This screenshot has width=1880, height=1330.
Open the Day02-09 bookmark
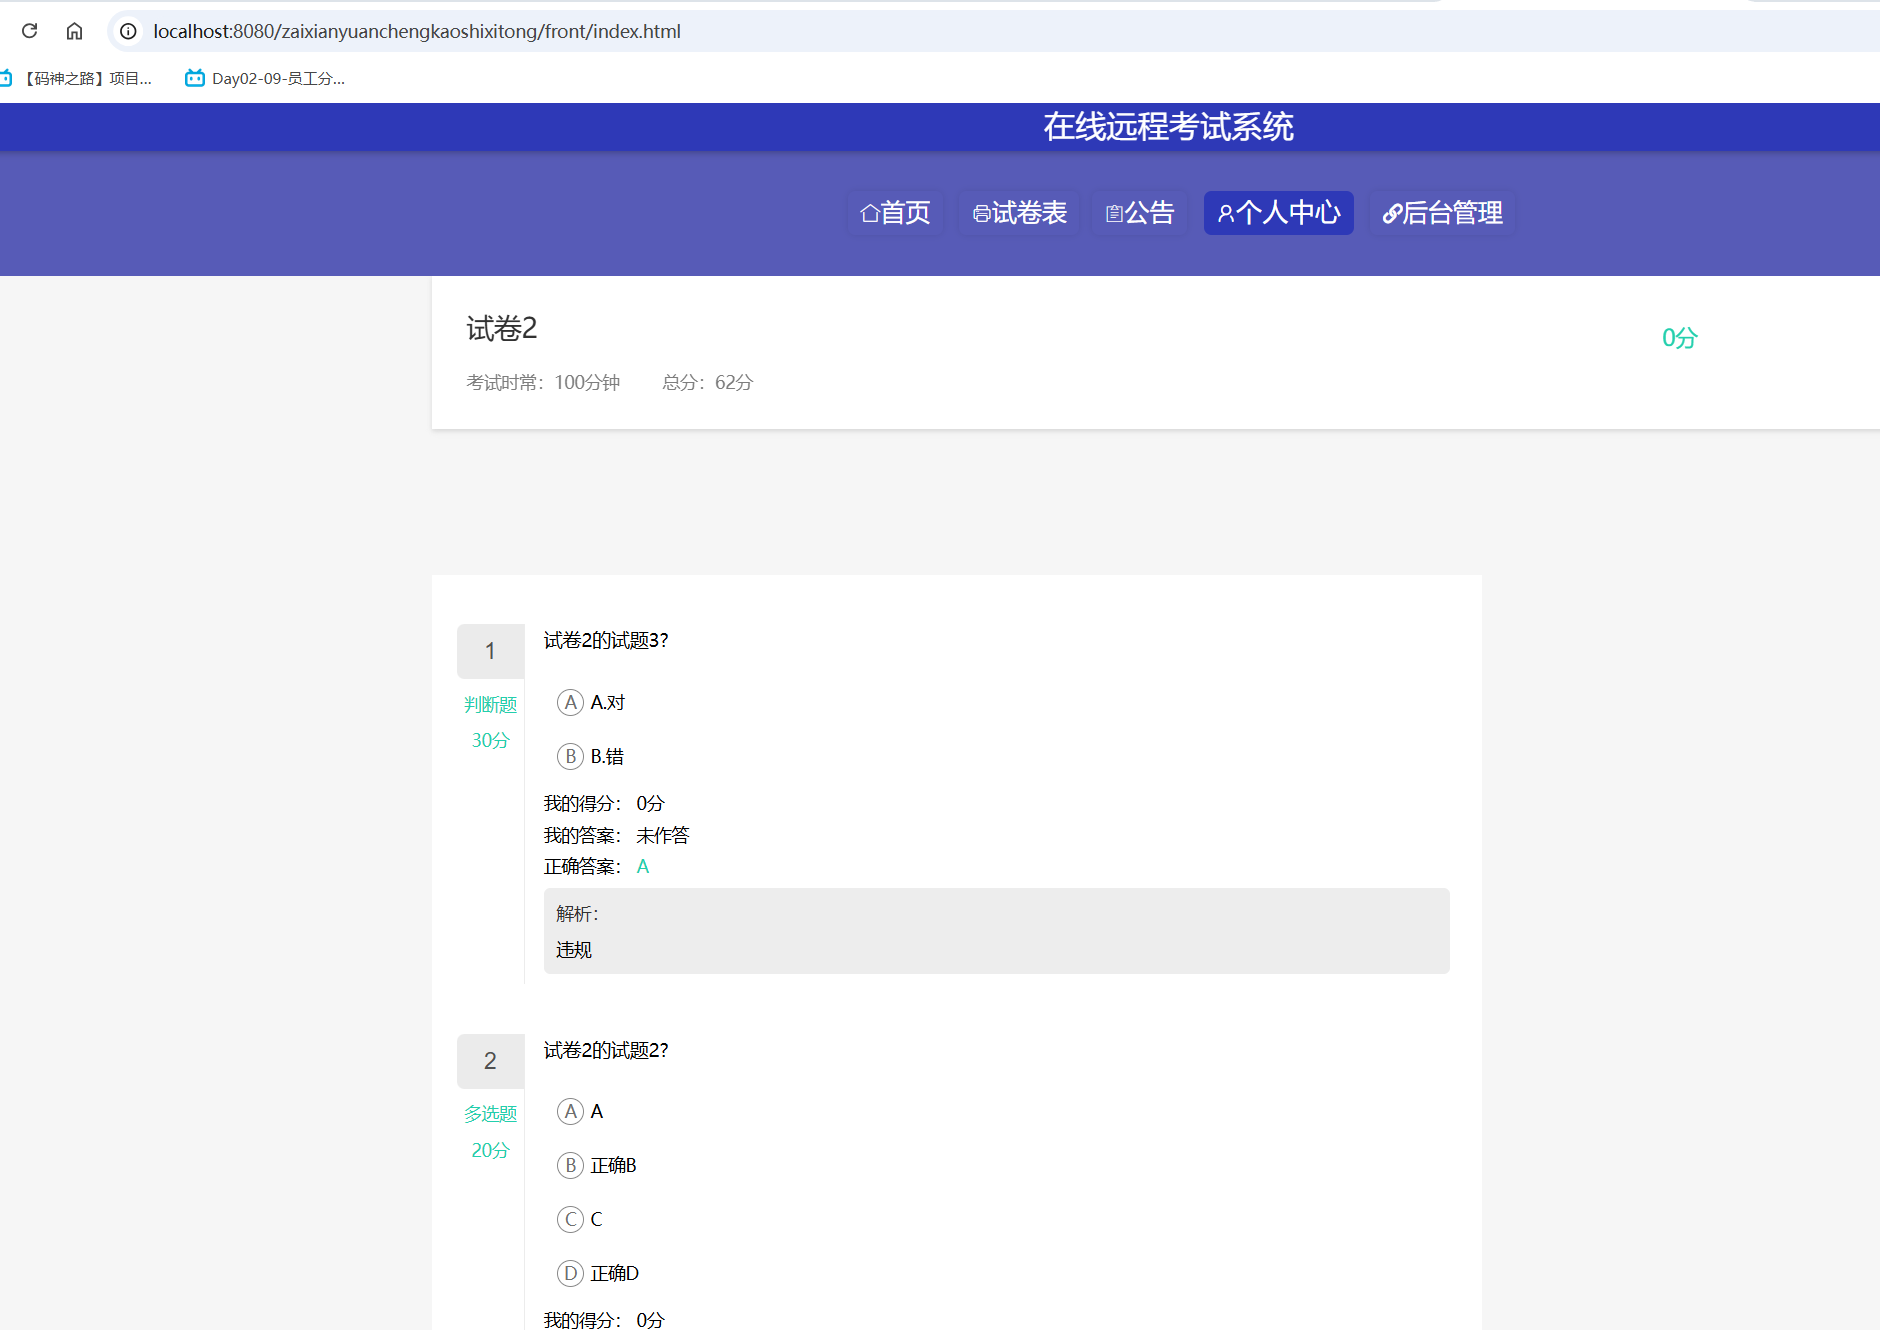pos(266,79)
